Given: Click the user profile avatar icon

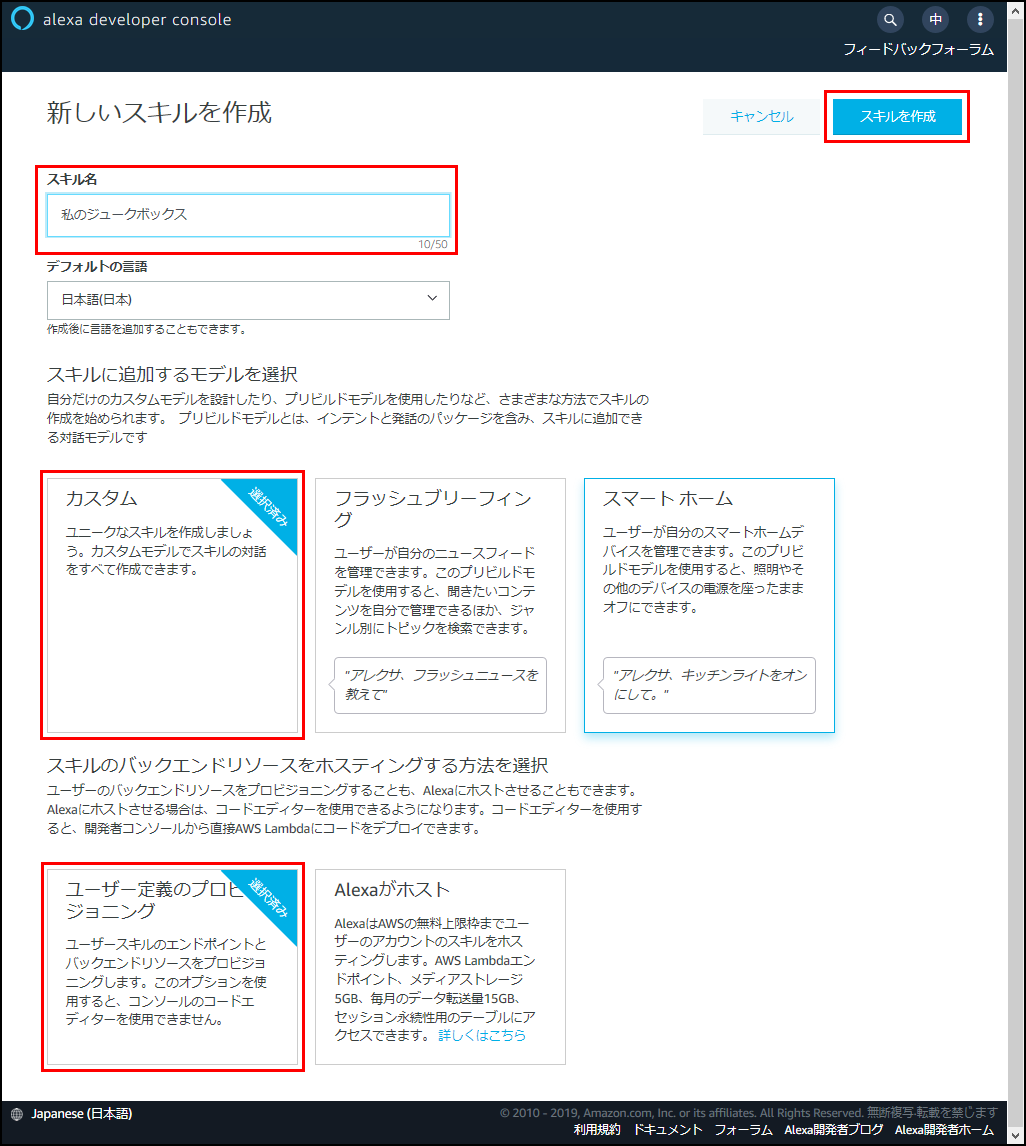Looking at the screenshot, I should point(935,19).
